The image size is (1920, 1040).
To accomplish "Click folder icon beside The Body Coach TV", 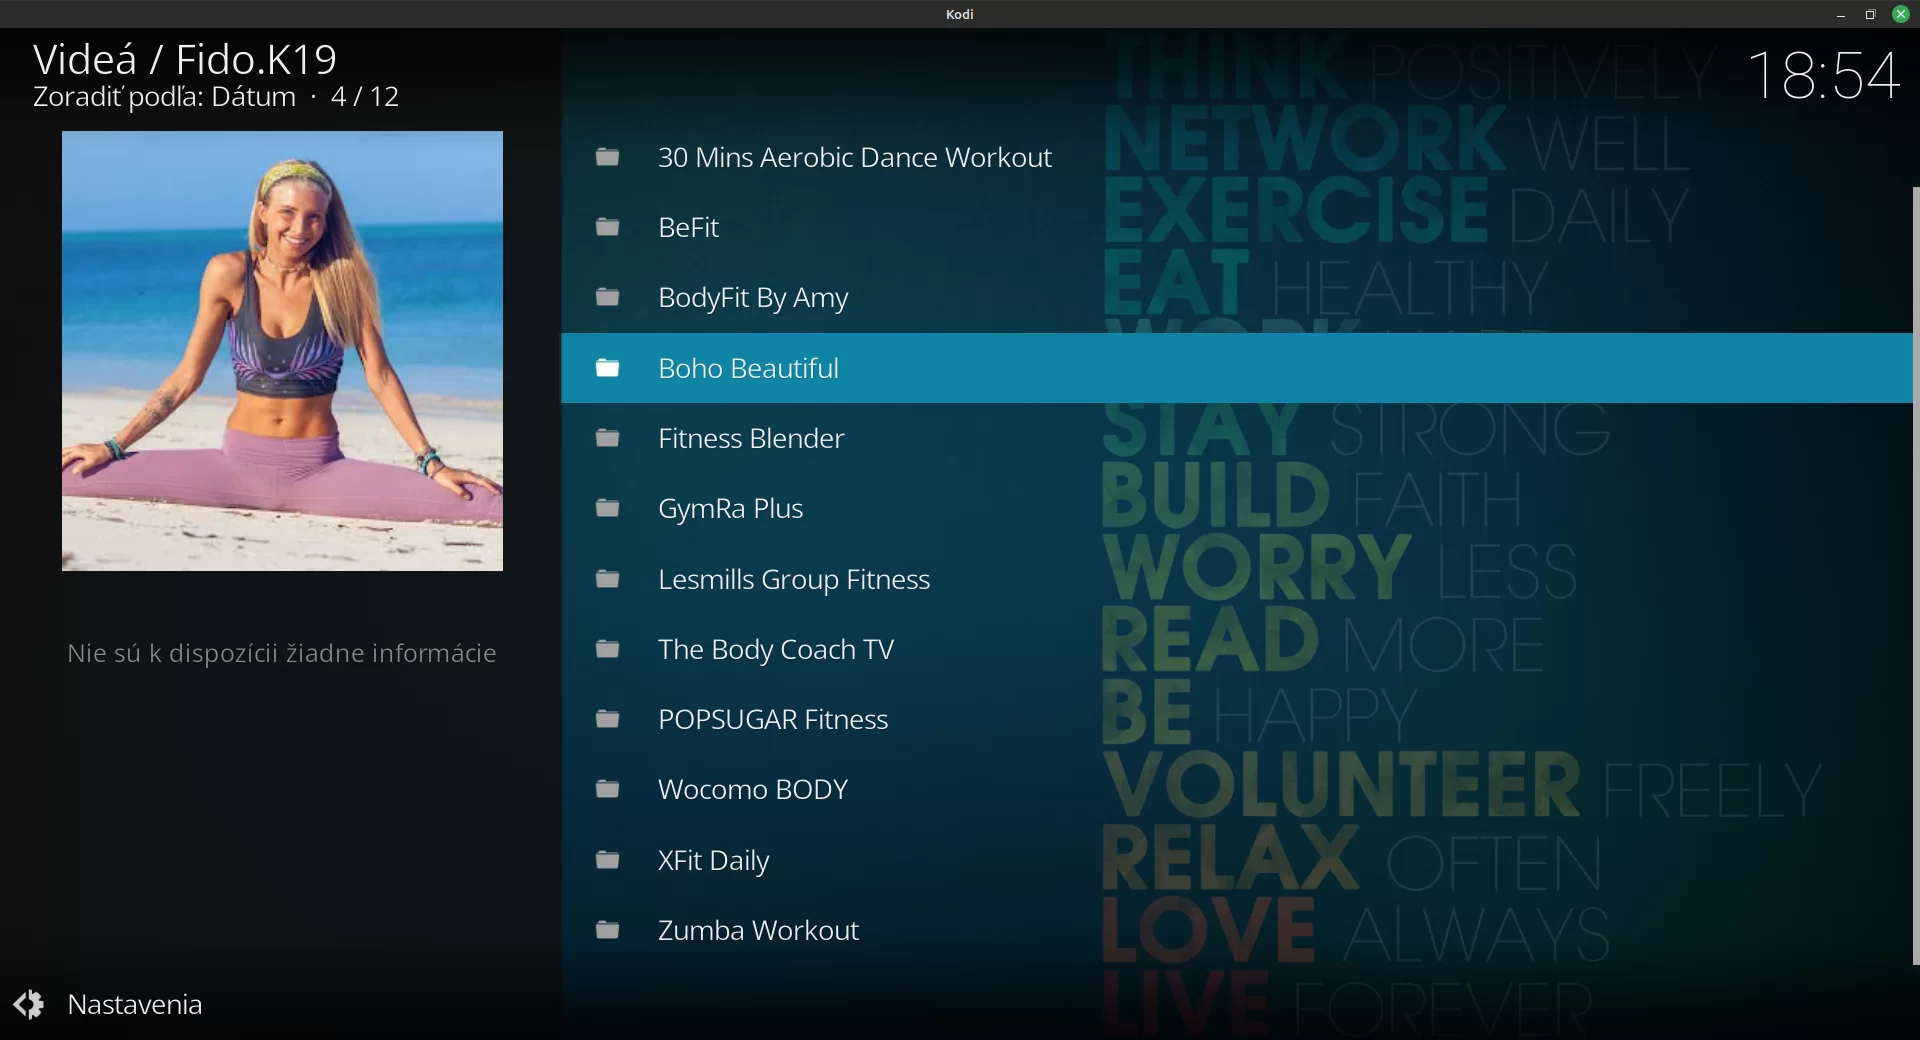I will pos(607,649).
